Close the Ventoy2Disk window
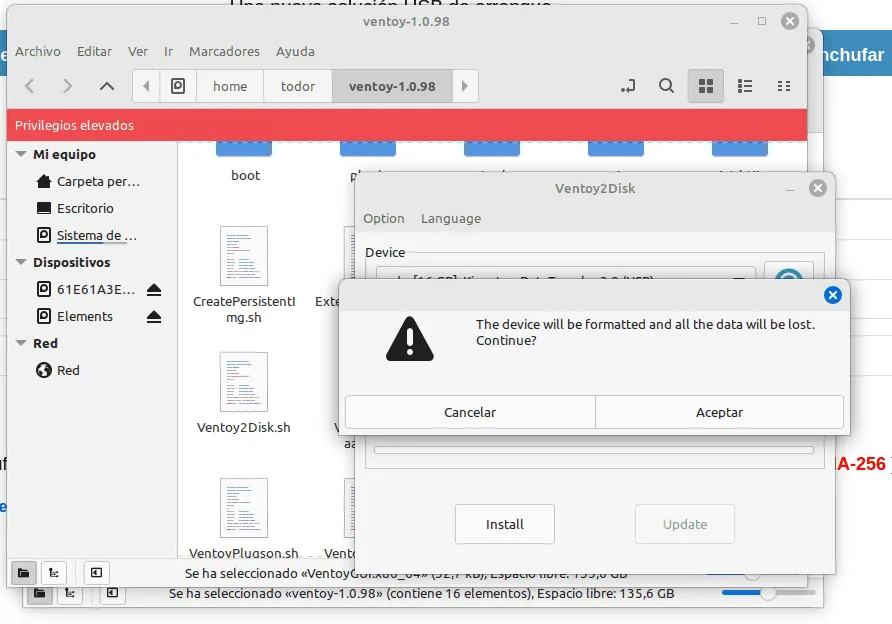 click(817, 188)
